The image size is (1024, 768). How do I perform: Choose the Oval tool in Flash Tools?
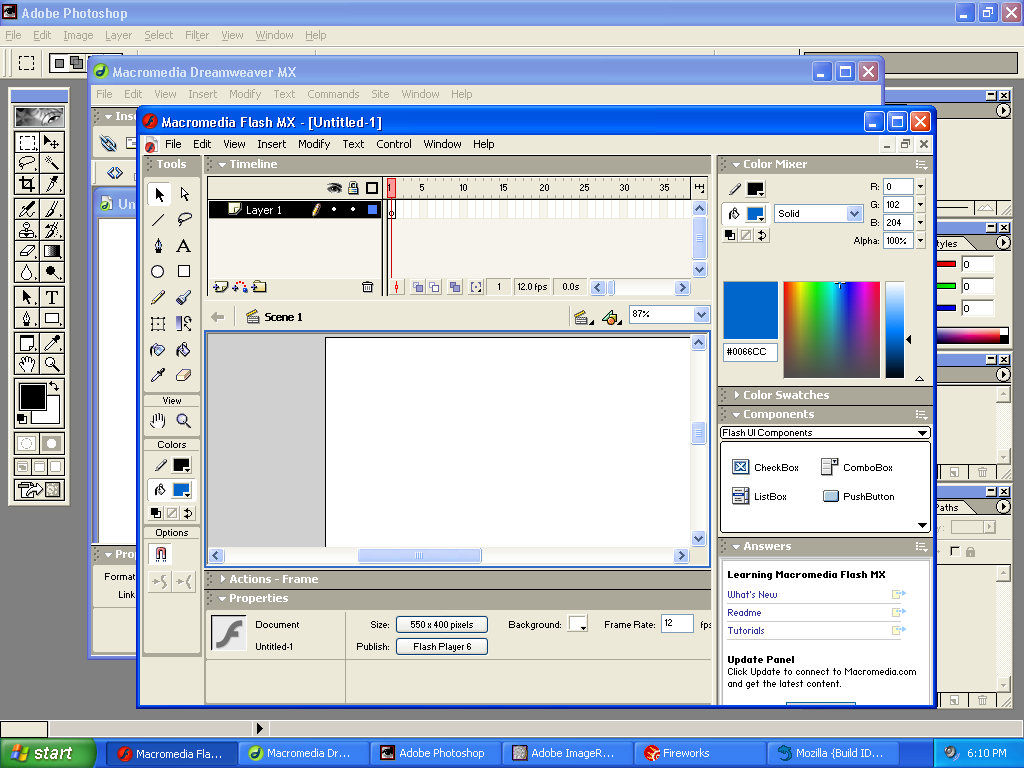pos(157,272)
